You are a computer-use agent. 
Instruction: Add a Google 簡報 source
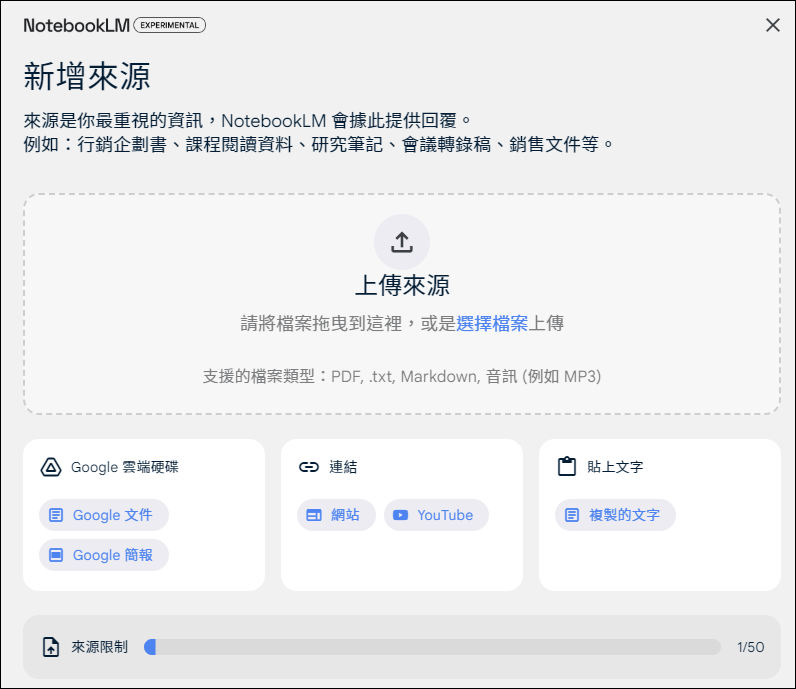[104, 555]
